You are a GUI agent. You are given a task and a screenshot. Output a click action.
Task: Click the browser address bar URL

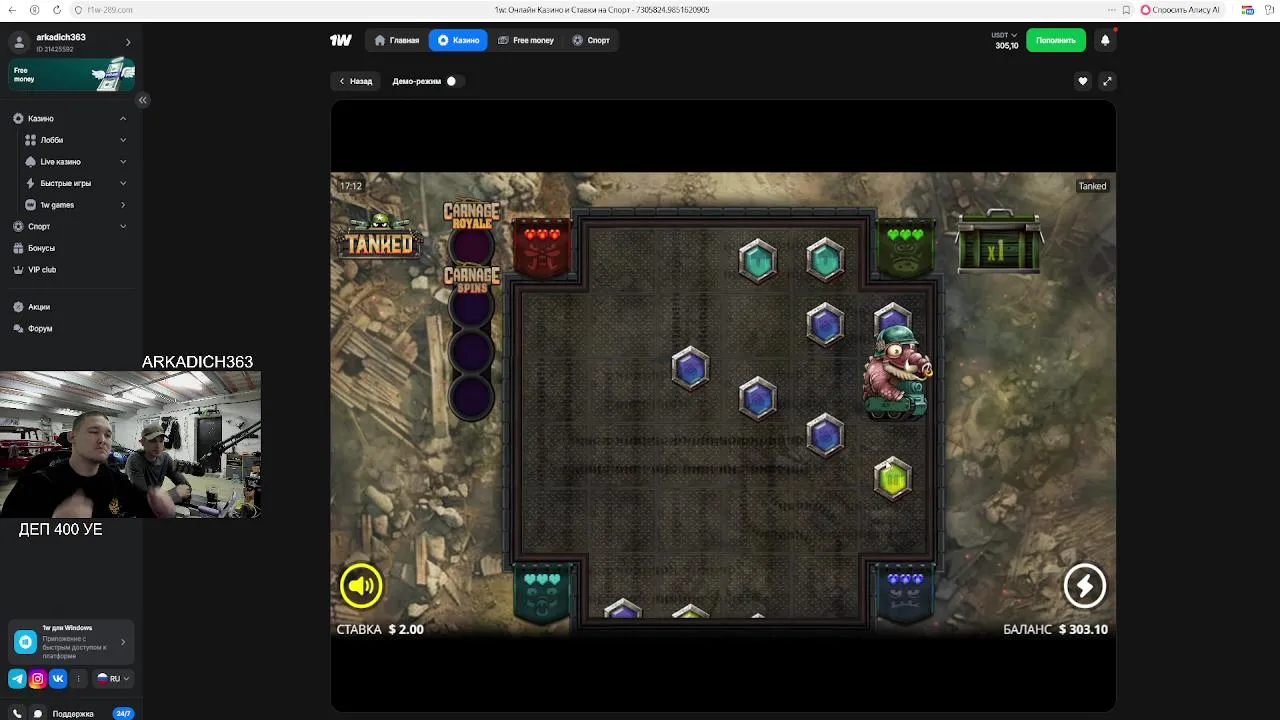click(110, 10)
